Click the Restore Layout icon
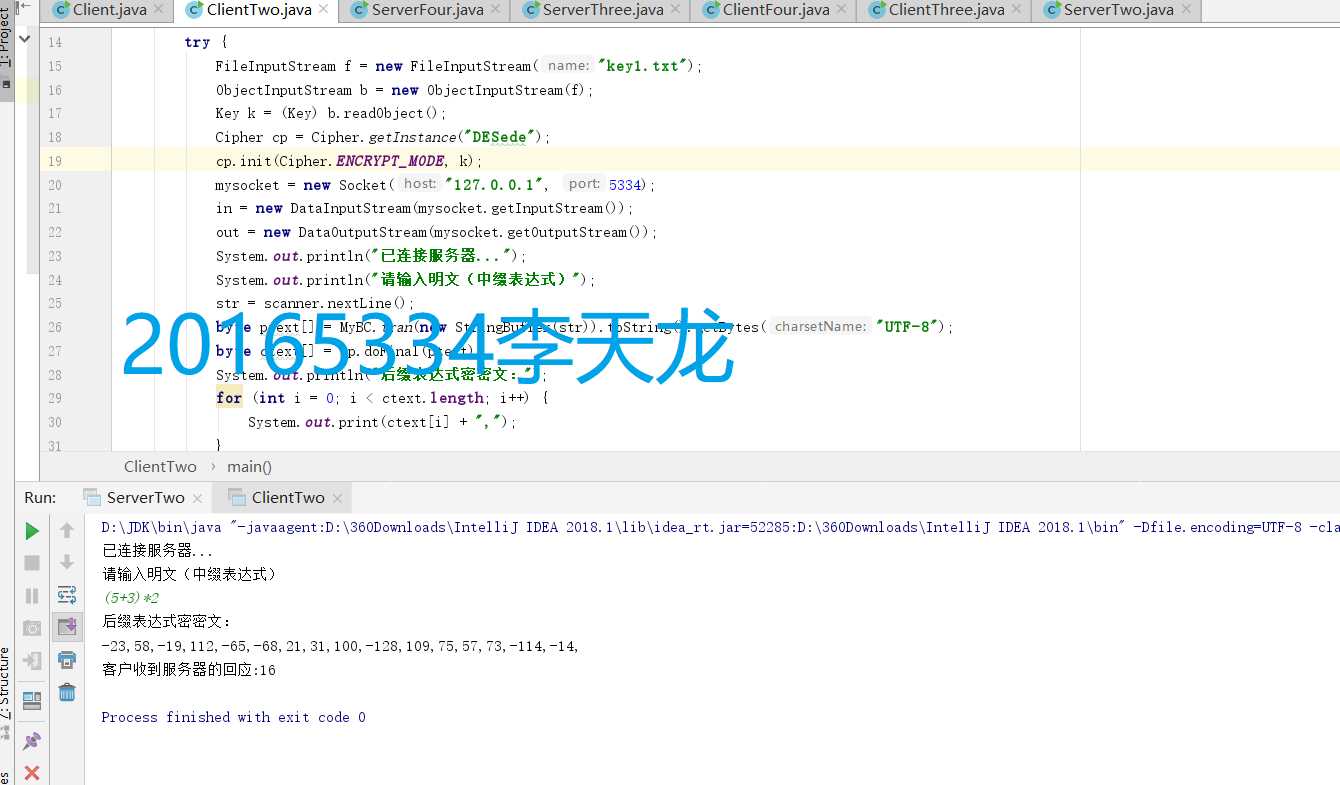Image resolution: width=1340 pixels, height=785 pixels. tap(32, 701)
